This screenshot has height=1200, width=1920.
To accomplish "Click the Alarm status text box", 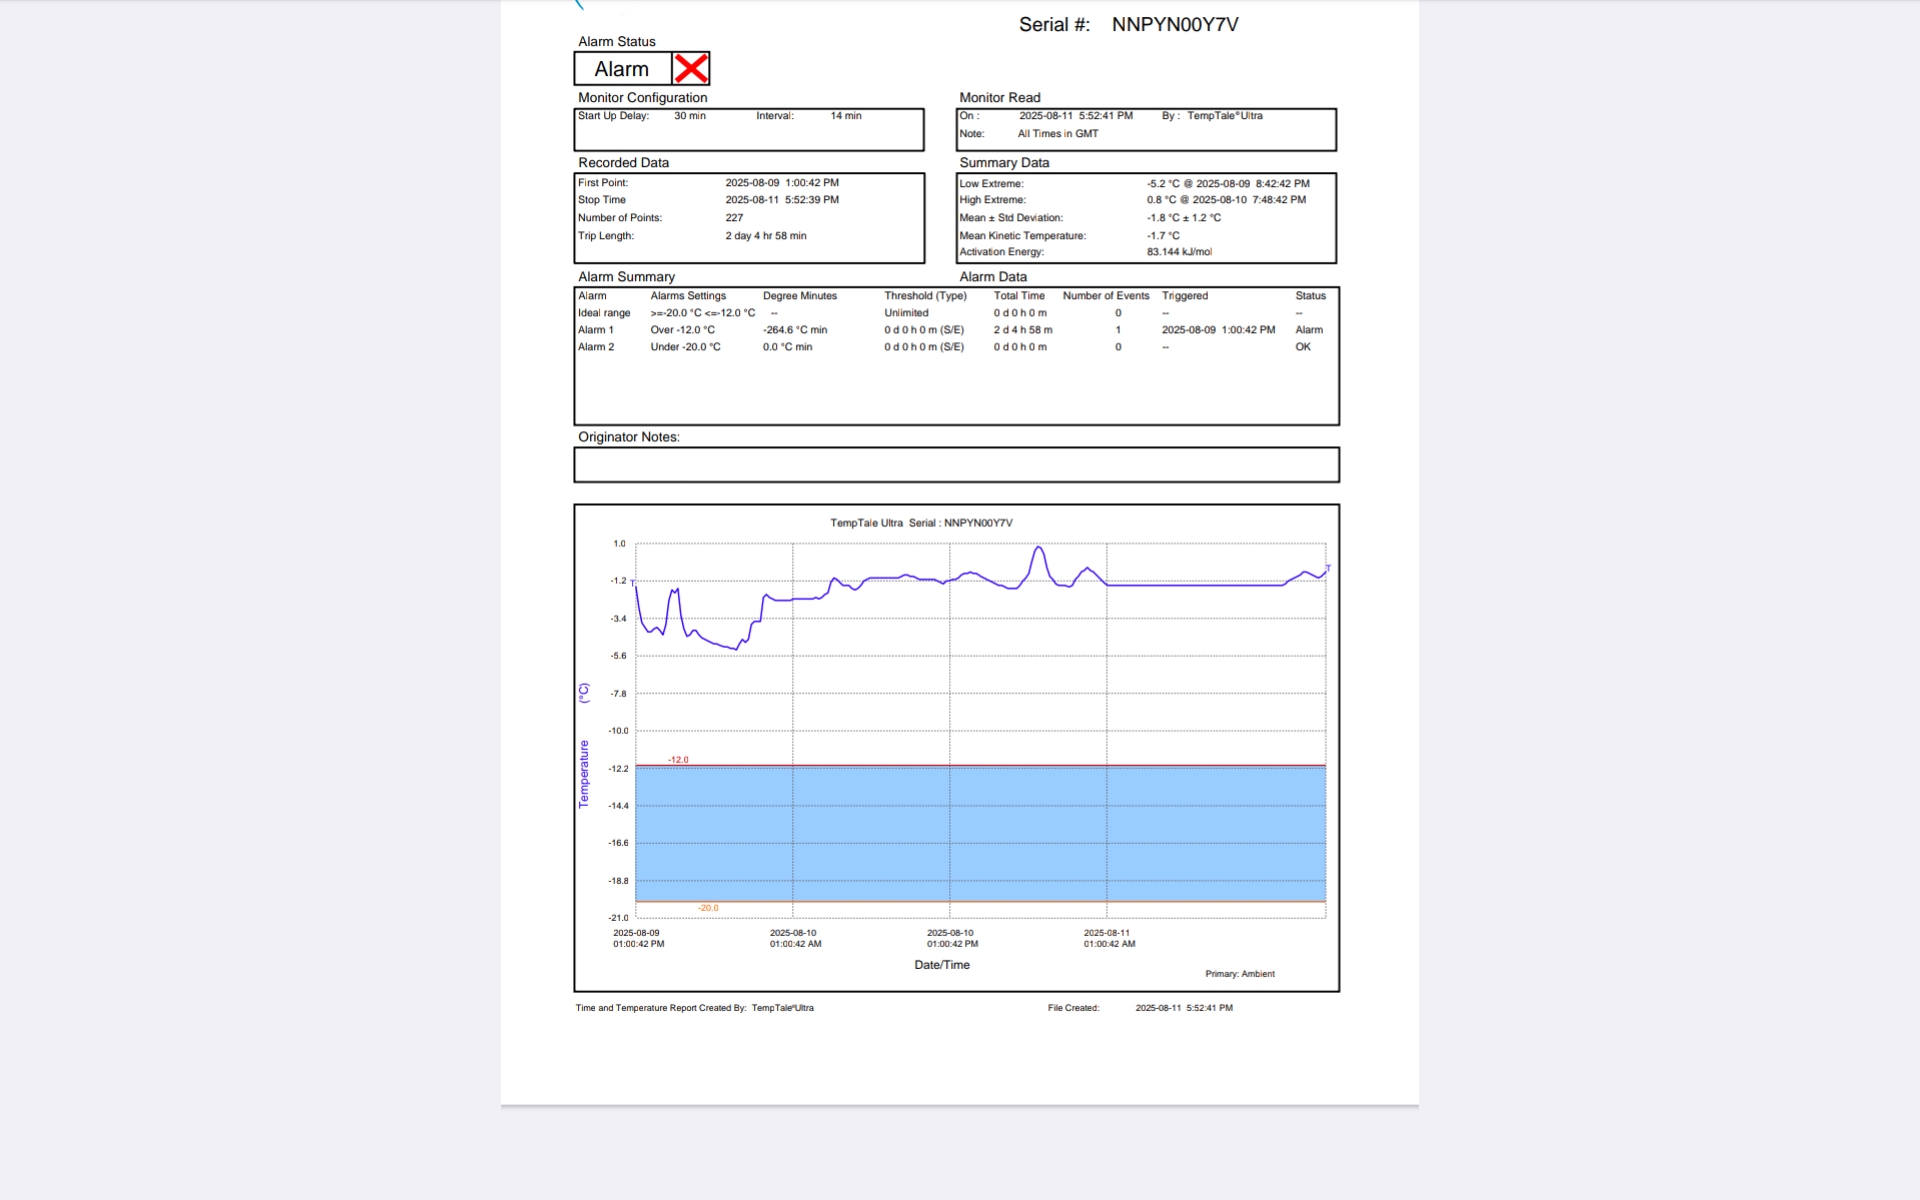I will click(x=622, y=69).
